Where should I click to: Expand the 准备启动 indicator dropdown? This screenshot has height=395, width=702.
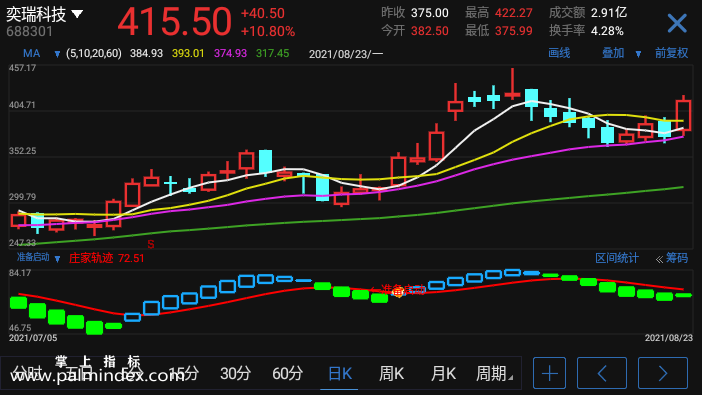(x=57, y=258)
